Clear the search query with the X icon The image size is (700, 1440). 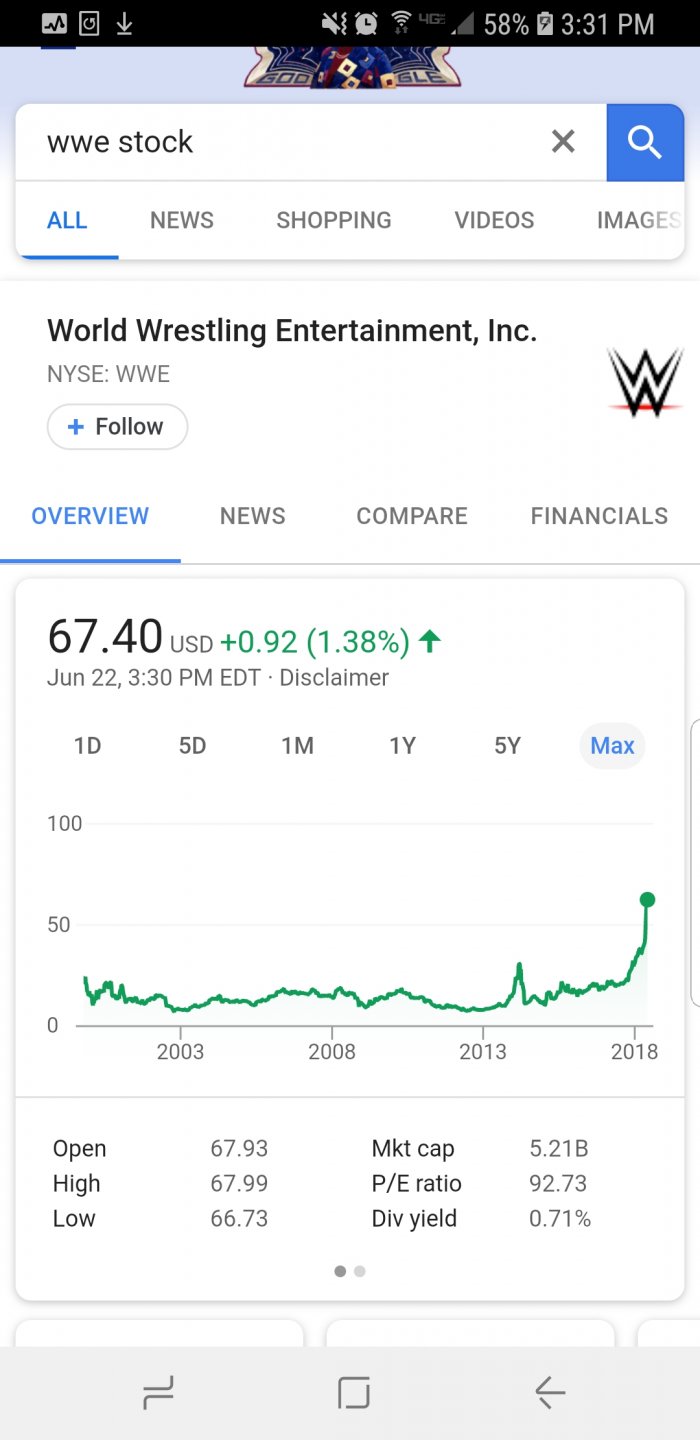coord(563,142)
